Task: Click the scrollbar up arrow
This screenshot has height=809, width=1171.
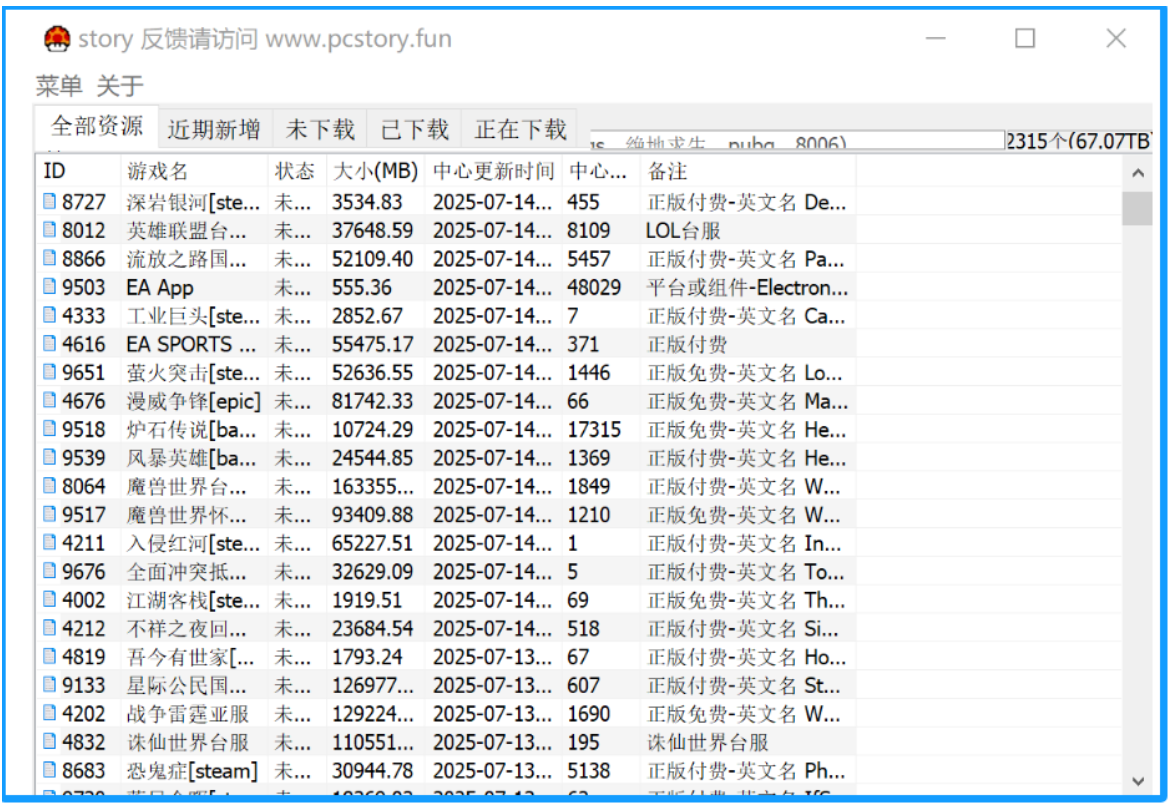Action: 1137,173
